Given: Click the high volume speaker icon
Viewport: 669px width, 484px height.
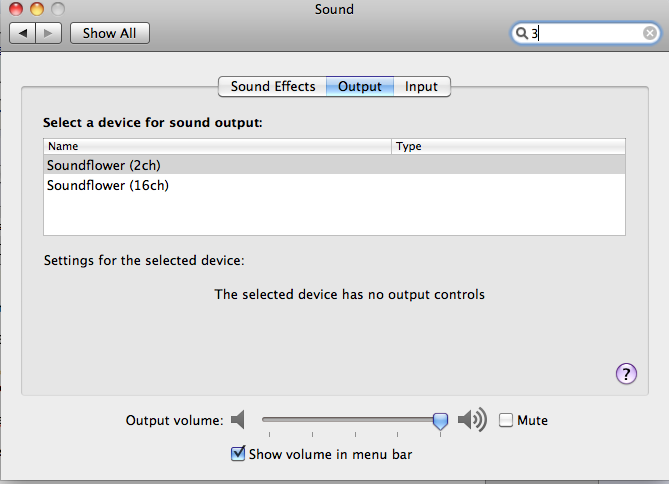Looking at the screenshot, I should point(471,421).
